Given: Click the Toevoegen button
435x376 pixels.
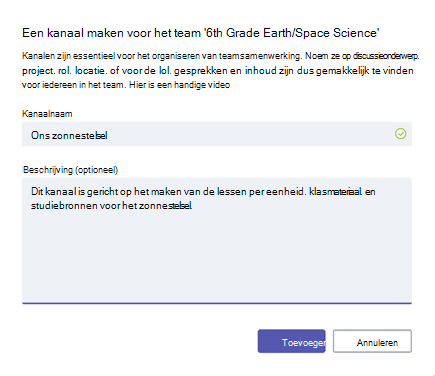Looking at the screenshot, I should [x=291, y=341].
